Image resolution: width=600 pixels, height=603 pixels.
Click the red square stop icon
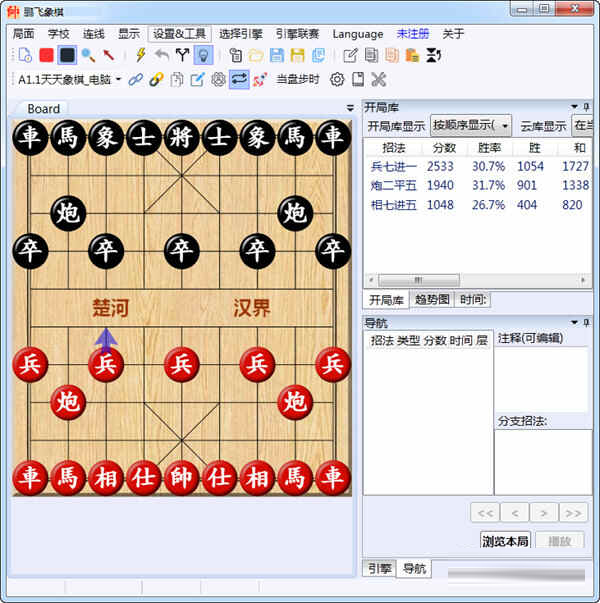point(46,55)
